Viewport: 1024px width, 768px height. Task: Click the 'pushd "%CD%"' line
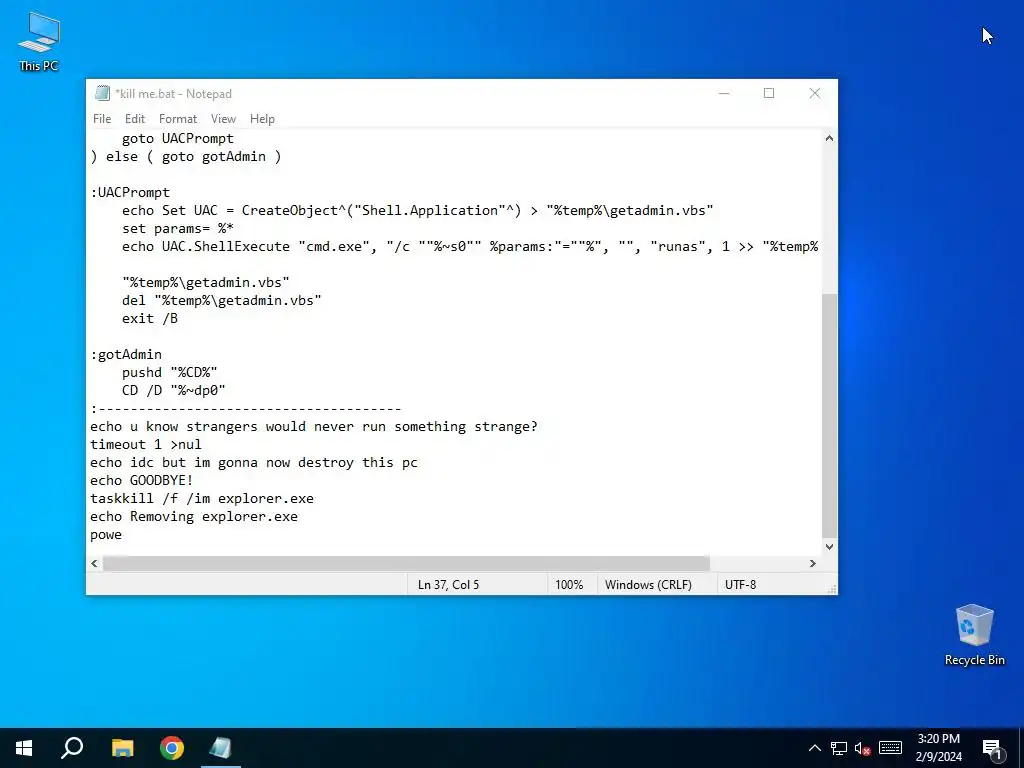[x=169, y=372]
